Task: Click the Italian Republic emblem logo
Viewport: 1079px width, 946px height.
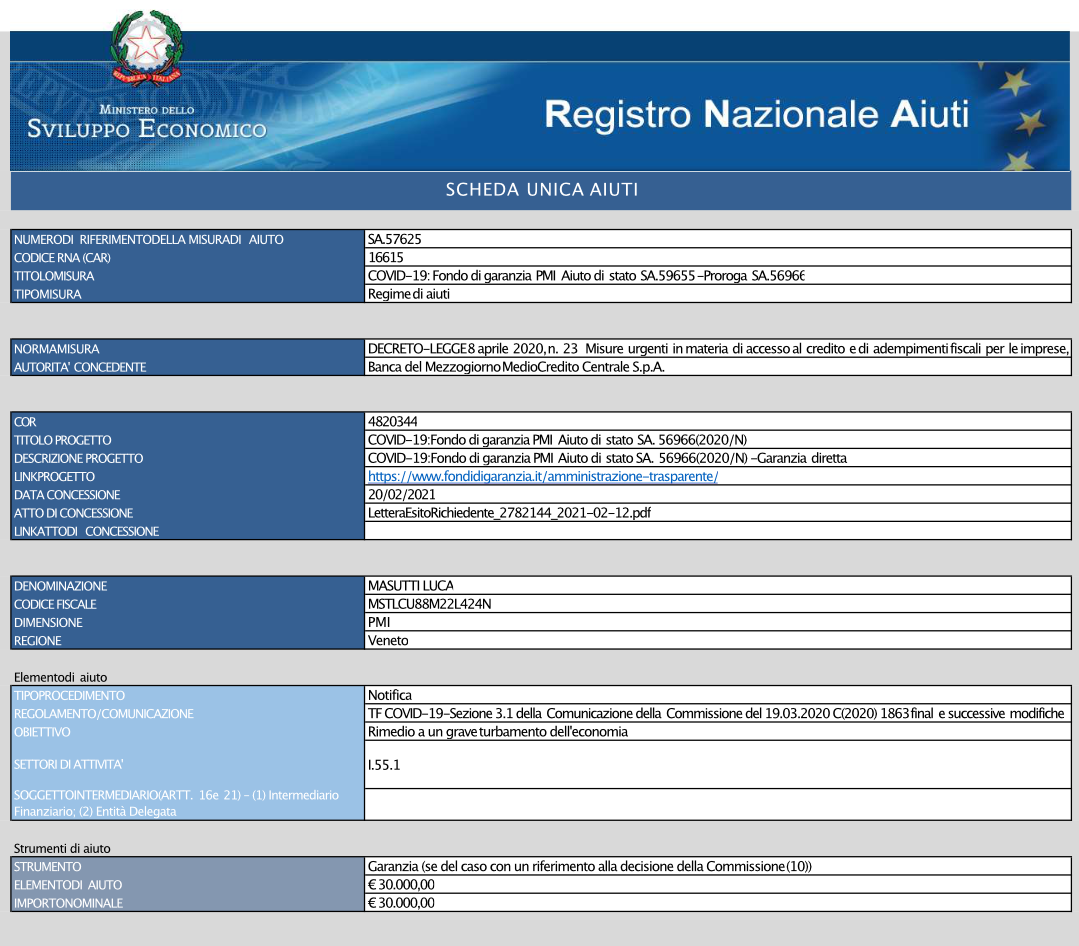Action: click(147, 48)
